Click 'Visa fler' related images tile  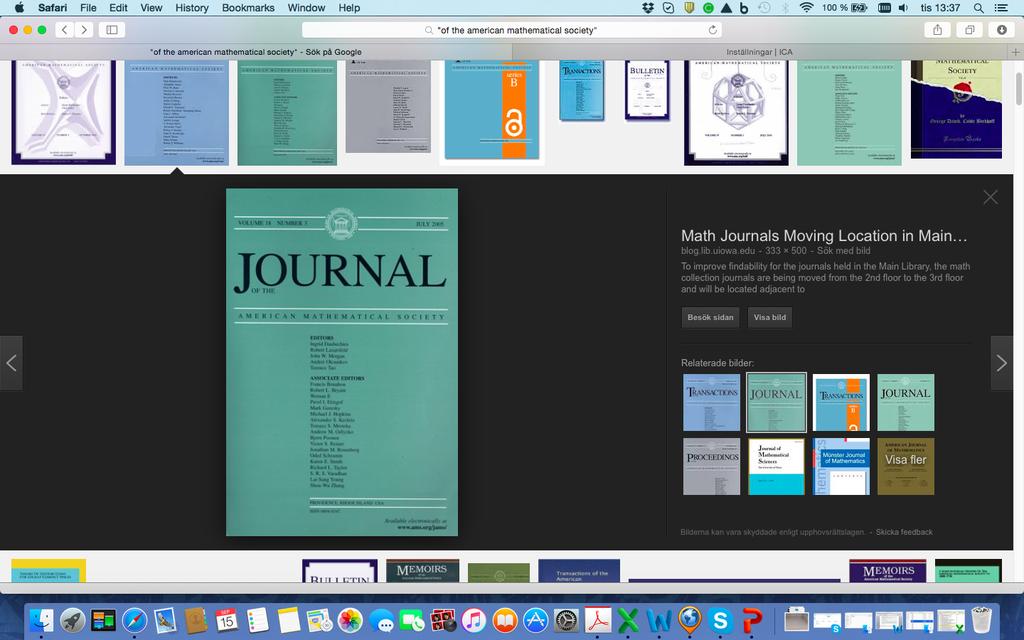(x=905, y=466)
